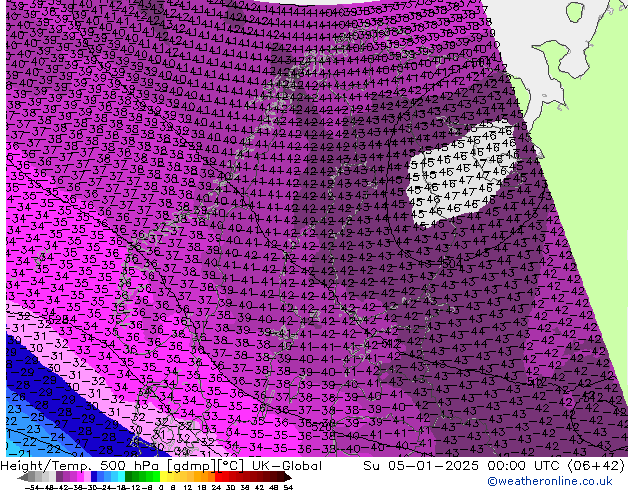Image resolution: width=634 pixels, height=490 pixels.
Task: Pick the yellow legend swatch above 0
Action: tap(163, 478)
